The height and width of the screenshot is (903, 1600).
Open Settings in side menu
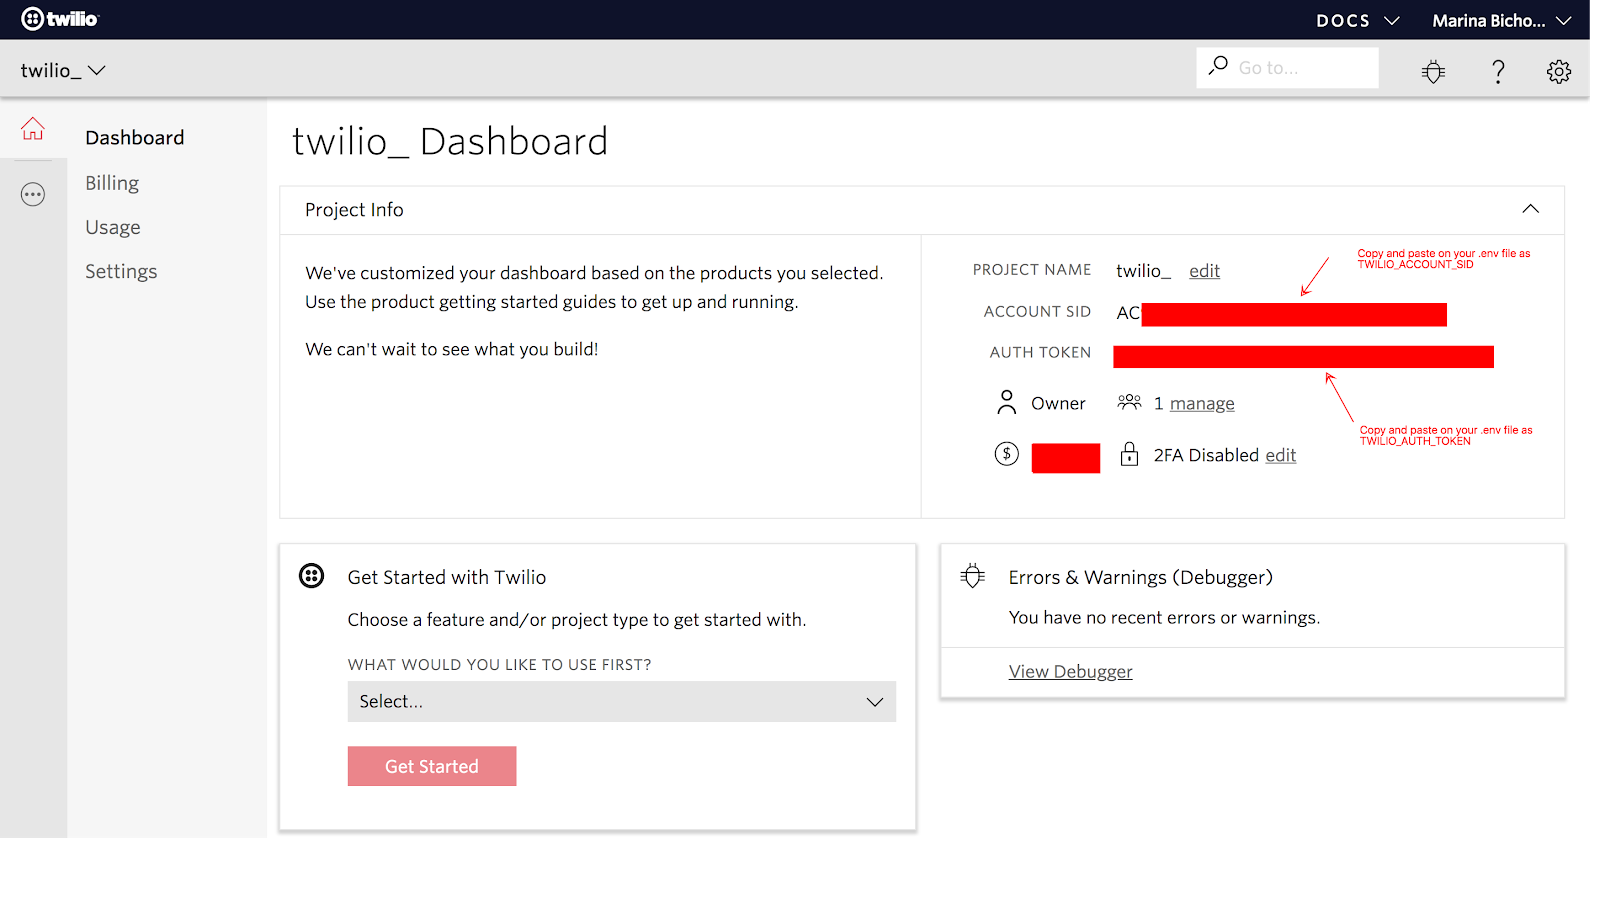(x=121, y=272)
